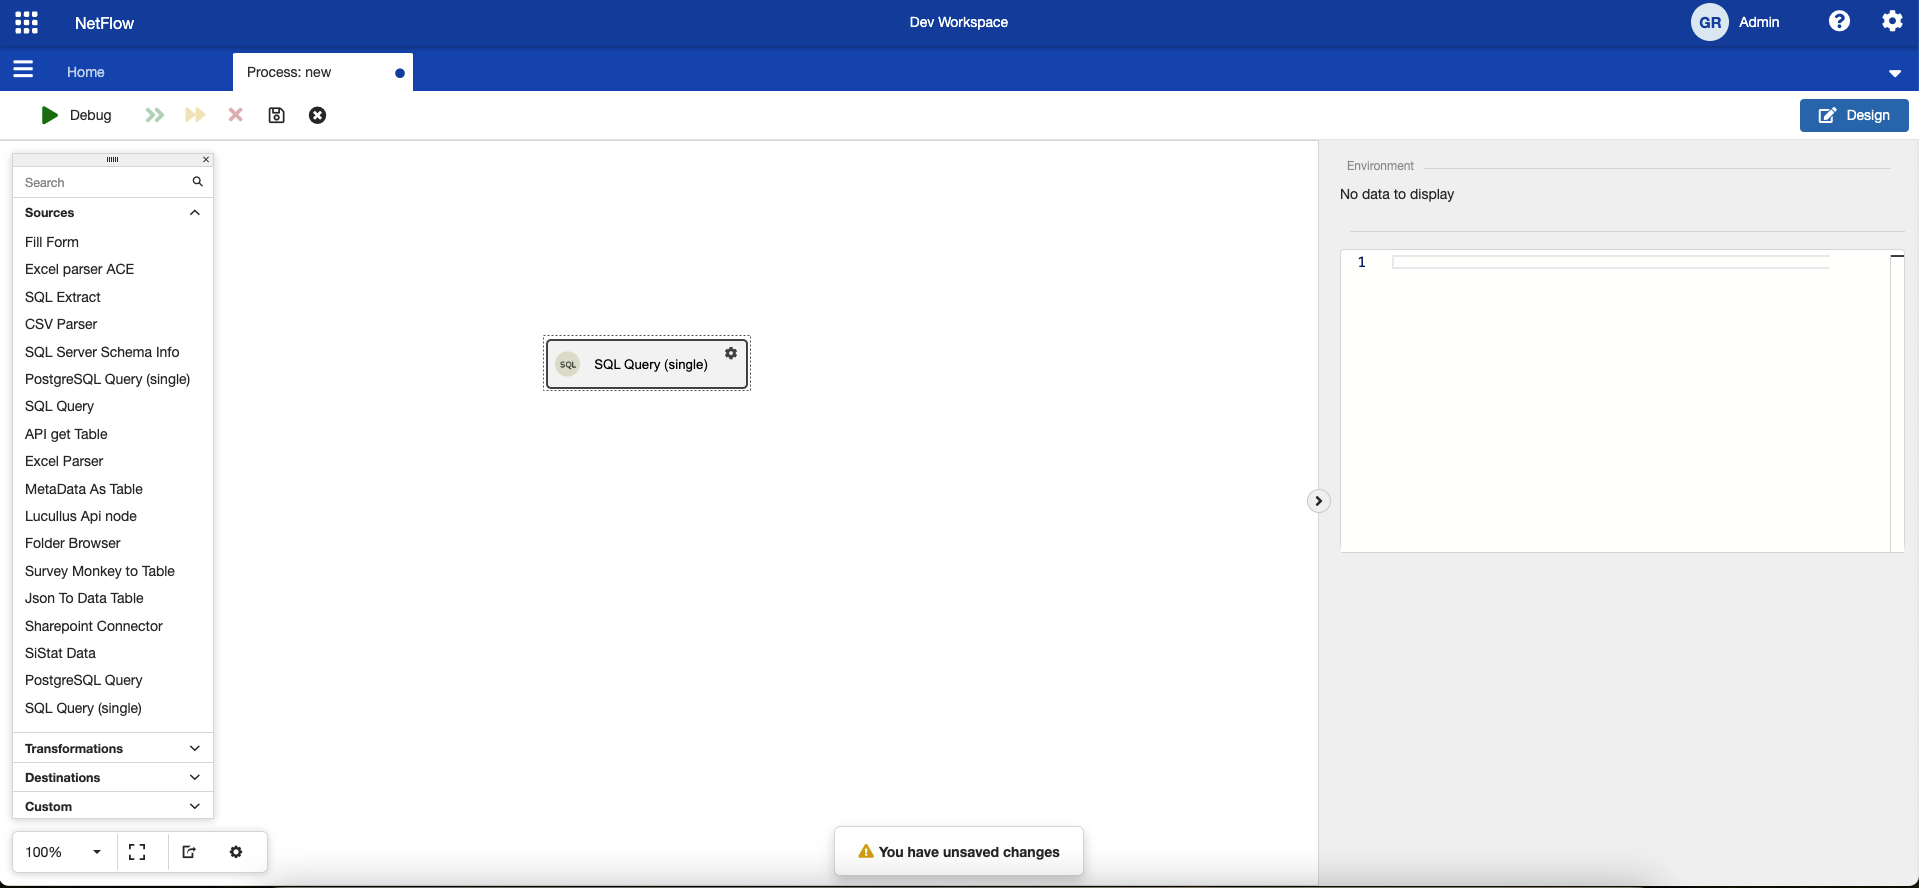
Task: Open canvas settings gear in bottom toolbar
Action: click(236, 852)
